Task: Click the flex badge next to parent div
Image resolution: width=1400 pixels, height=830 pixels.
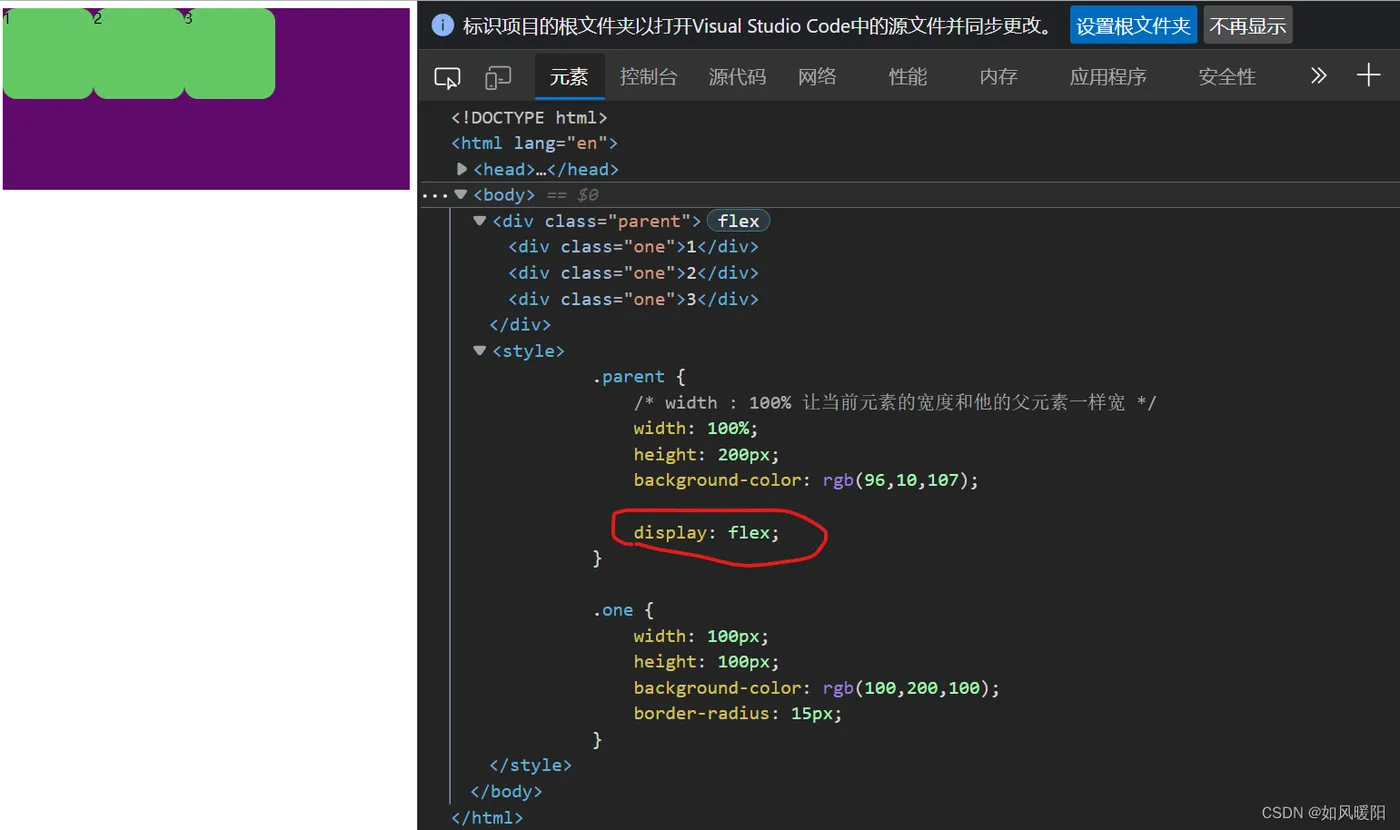Action: (x=738, y=221)
